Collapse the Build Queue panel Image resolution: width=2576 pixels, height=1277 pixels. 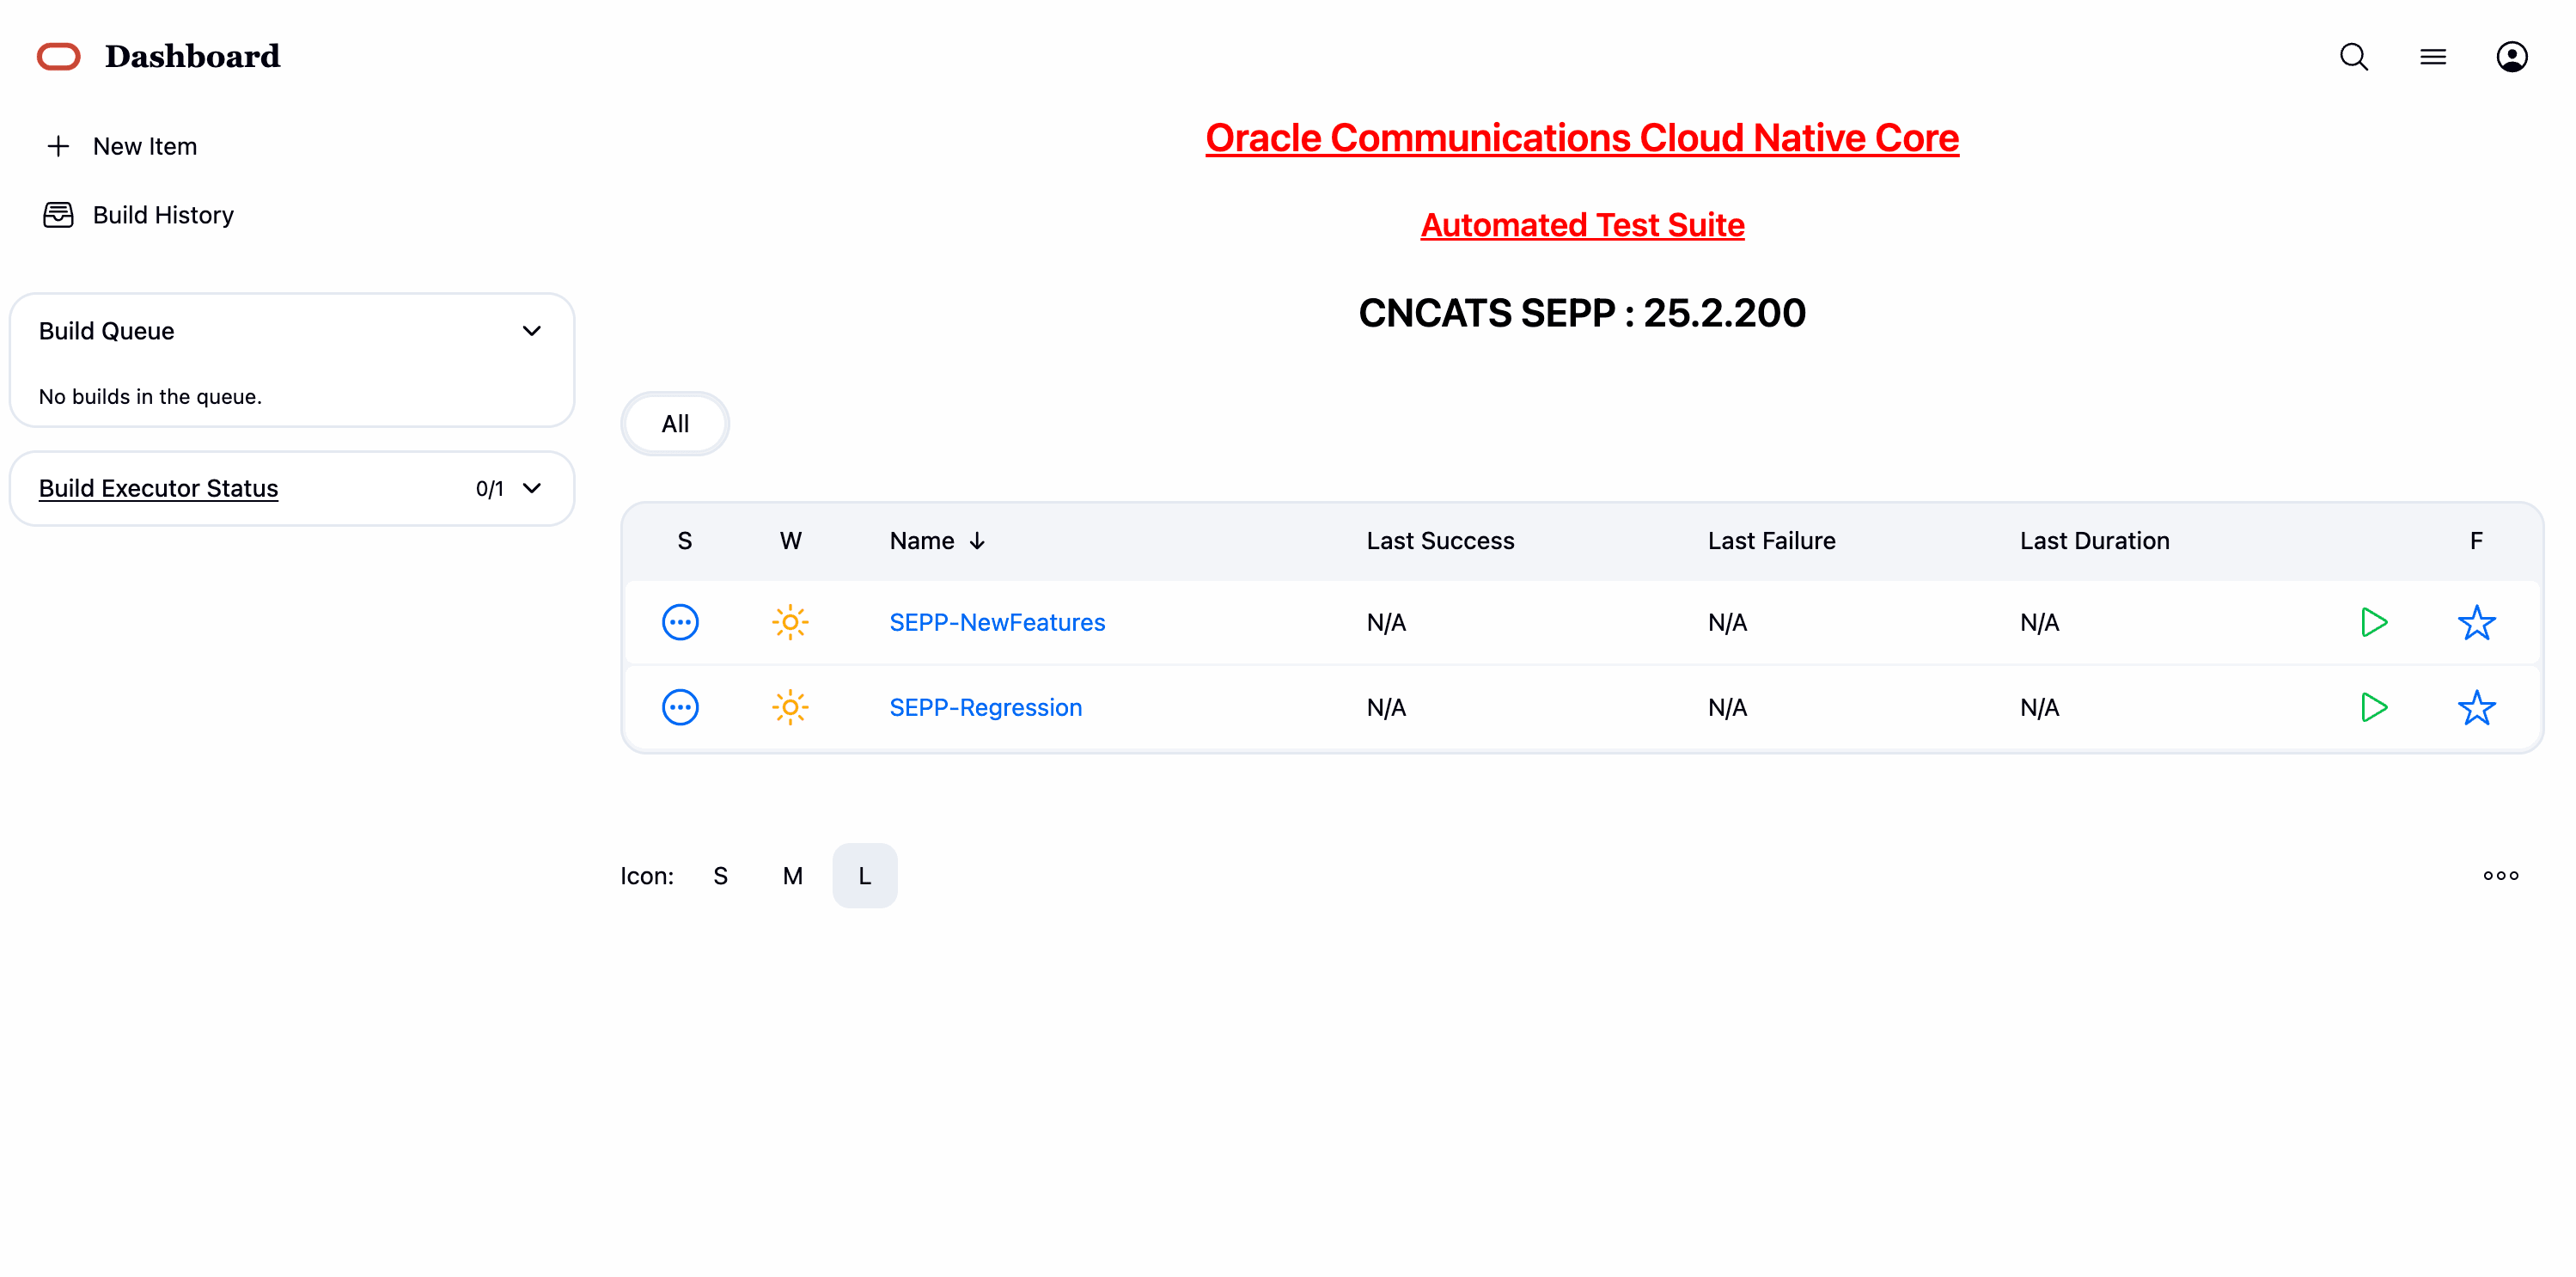(531, 331)
